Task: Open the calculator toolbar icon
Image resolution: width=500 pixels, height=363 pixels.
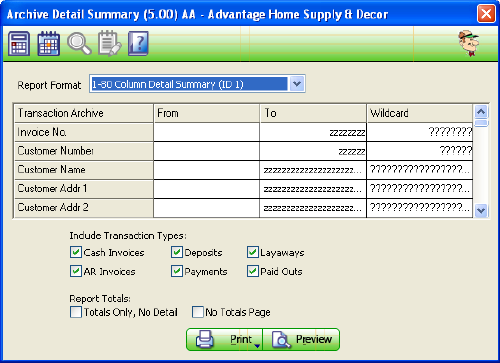Action: pyautogui.click(x=19, y=44)
